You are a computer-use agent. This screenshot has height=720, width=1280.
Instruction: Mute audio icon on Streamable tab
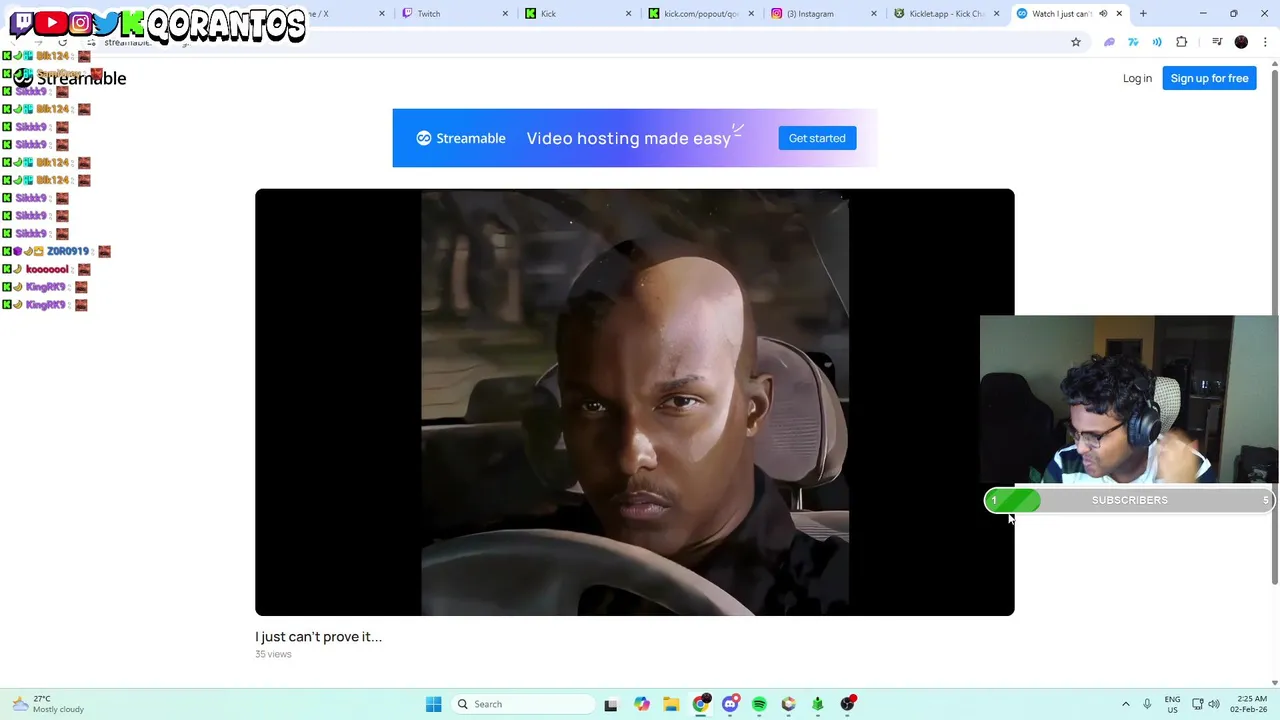click(1103, 14)
